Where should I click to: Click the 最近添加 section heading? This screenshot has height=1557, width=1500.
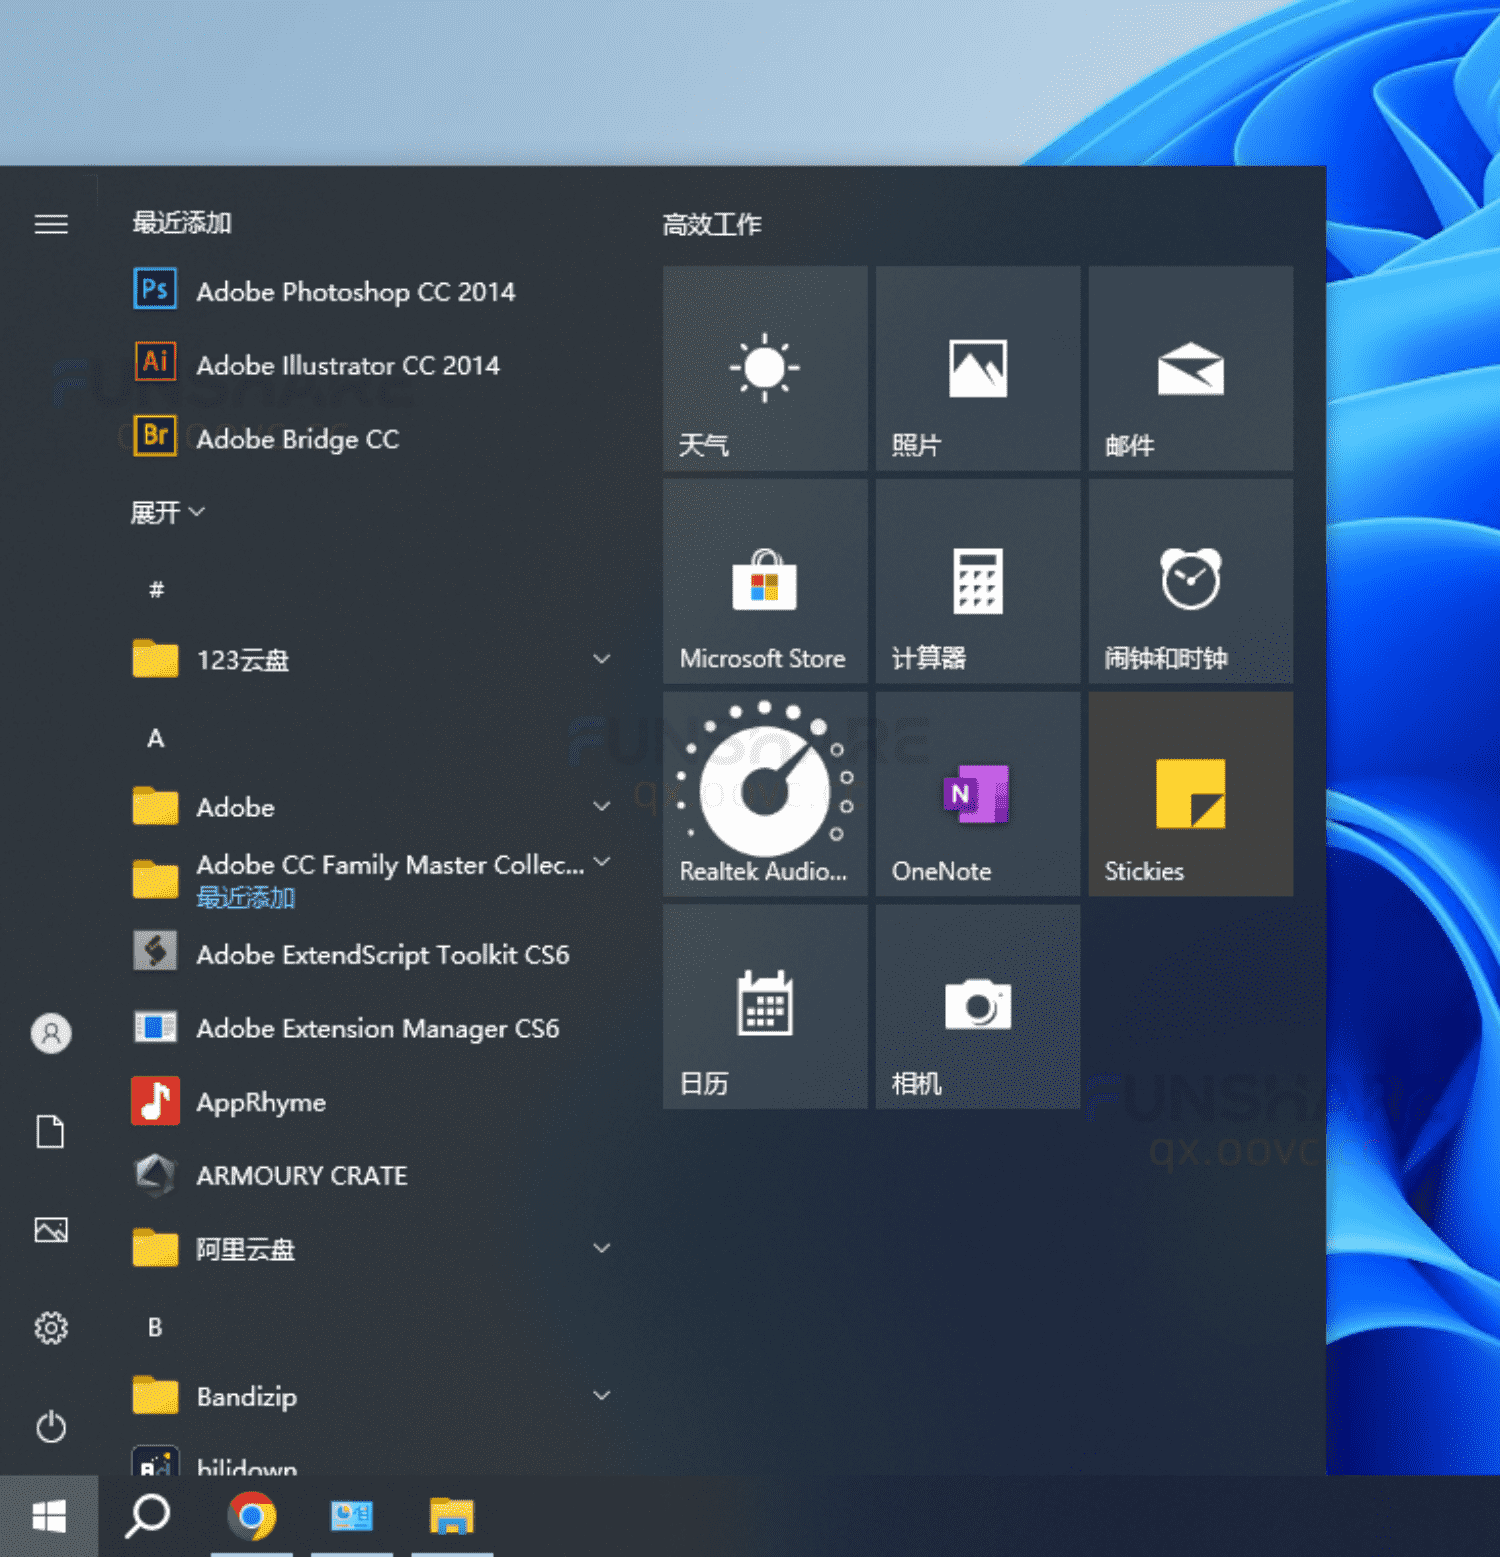pyautogui.click(x=182, y=222)
